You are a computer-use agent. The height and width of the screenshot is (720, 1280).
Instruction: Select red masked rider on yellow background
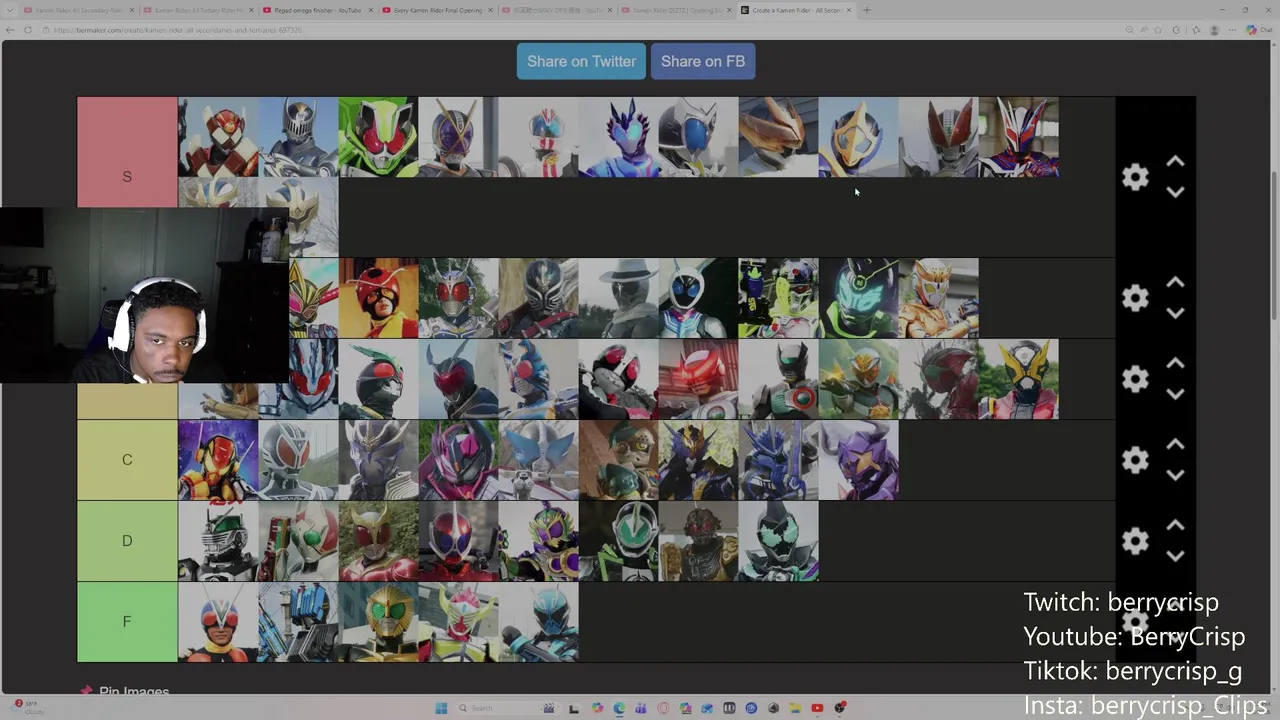(x=378, y=298)
